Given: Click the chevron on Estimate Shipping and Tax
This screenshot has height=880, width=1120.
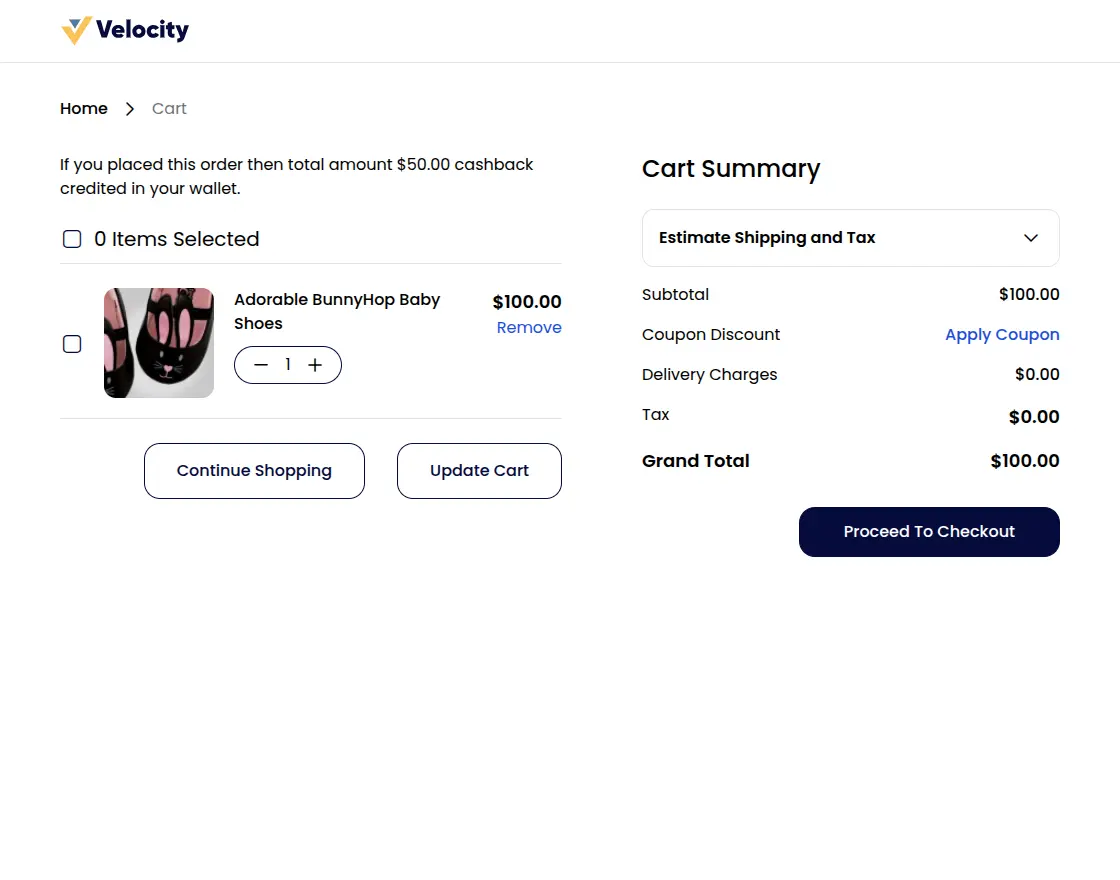Looking at the screenshot, I should point(1031,238).
